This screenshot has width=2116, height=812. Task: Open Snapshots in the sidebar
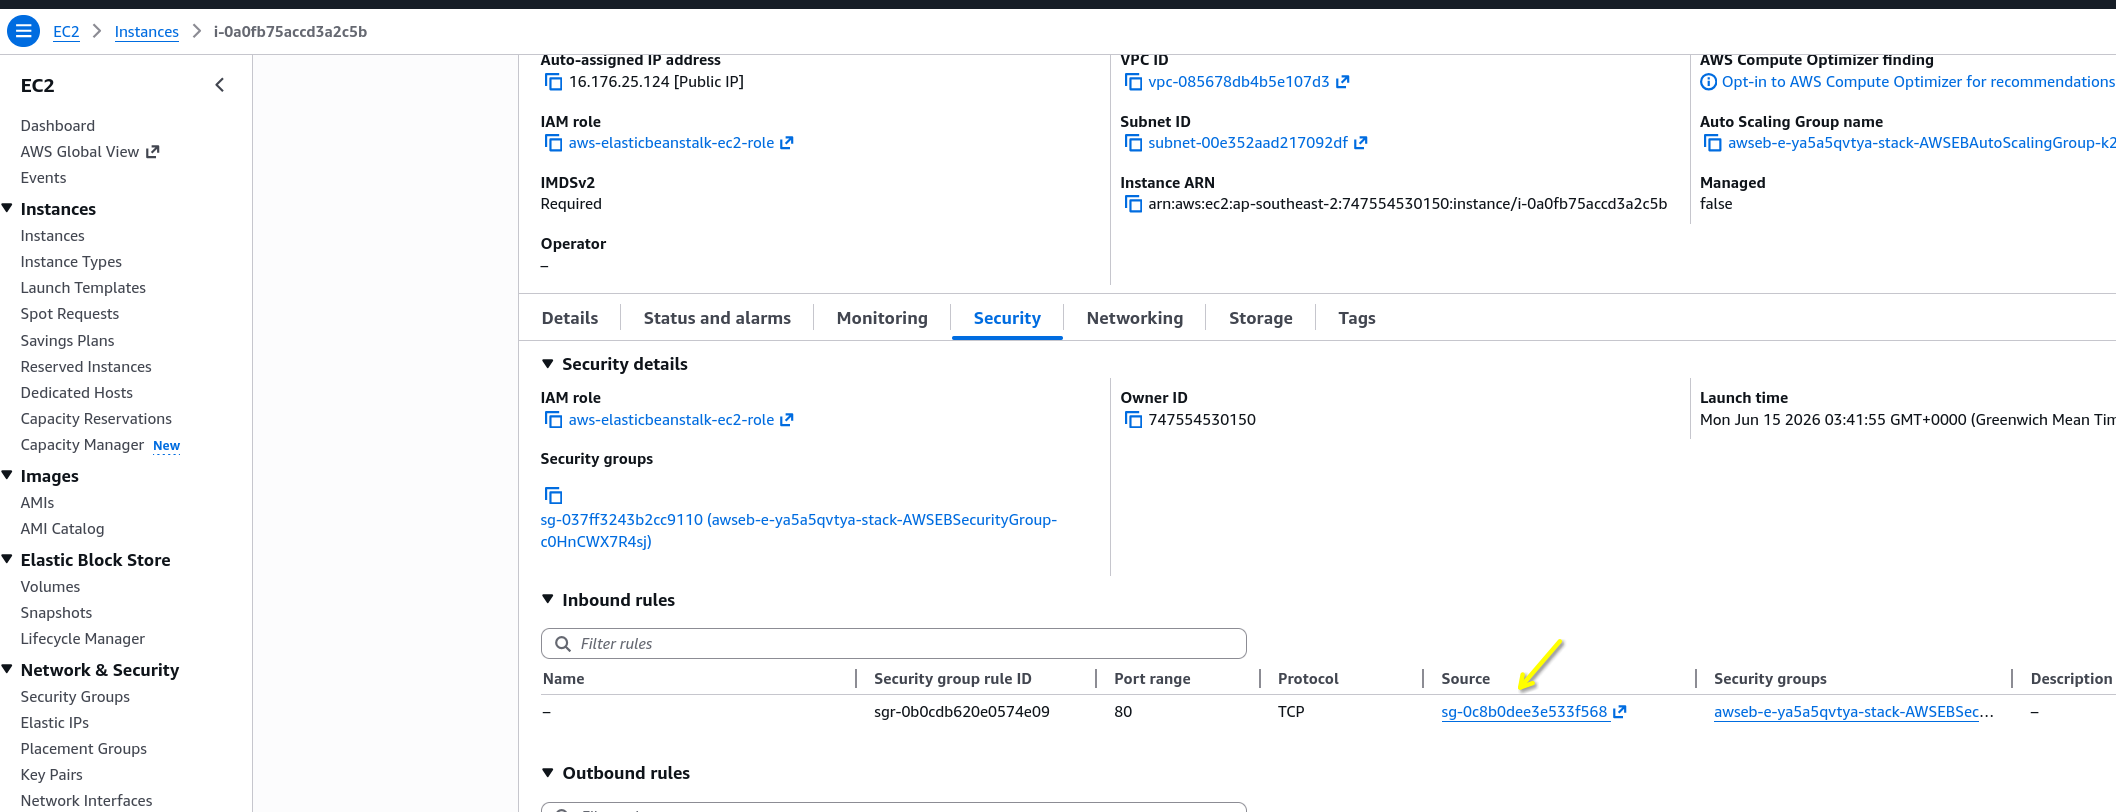(x=56, y=613)
